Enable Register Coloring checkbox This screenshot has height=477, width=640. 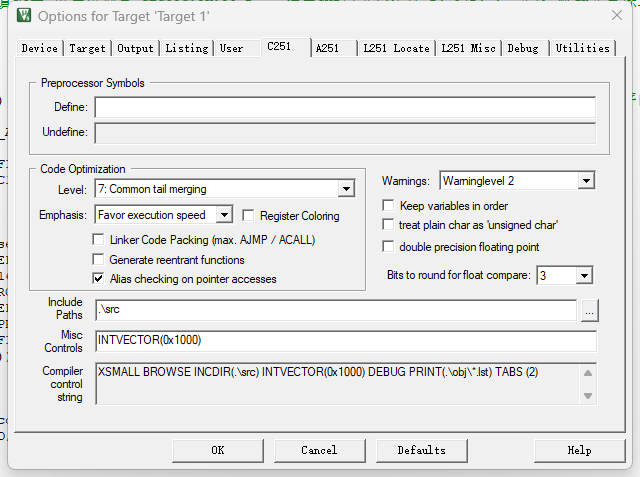pyautogui.click(x=249, y=216)
